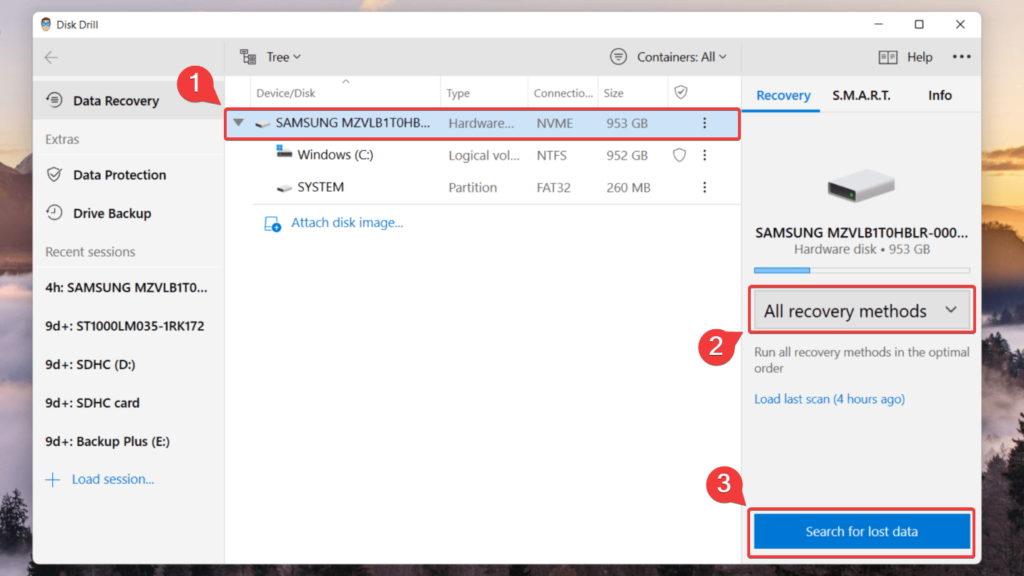Open the three-dot options menu for SAMSUNG drive

tap(705, 123)
